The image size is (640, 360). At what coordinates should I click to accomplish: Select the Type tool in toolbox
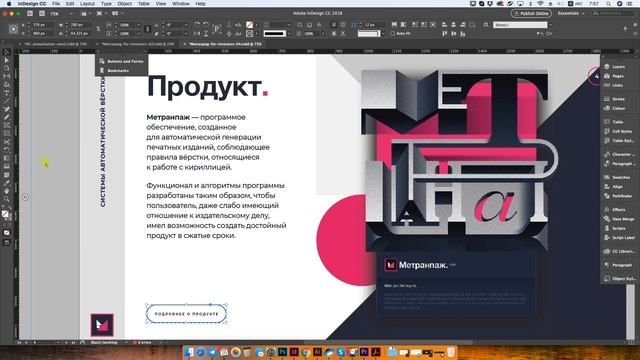pyautogui.click(x=7, y=93)
